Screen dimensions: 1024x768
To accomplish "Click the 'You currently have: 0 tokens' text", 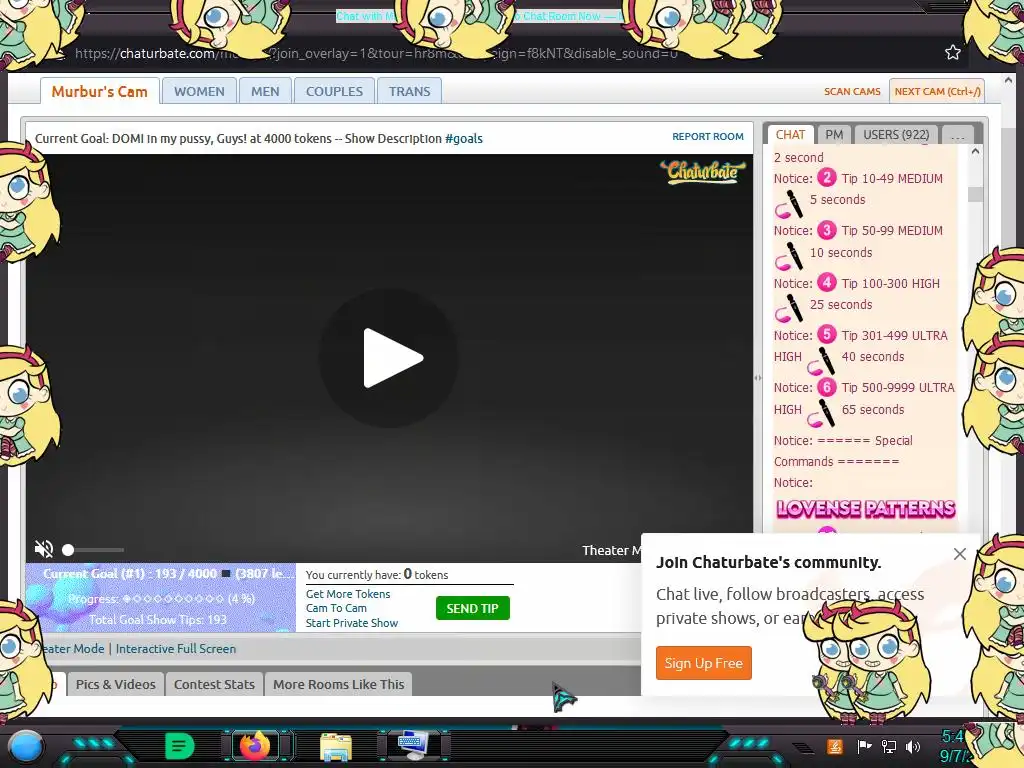I will tap(377, 575).
